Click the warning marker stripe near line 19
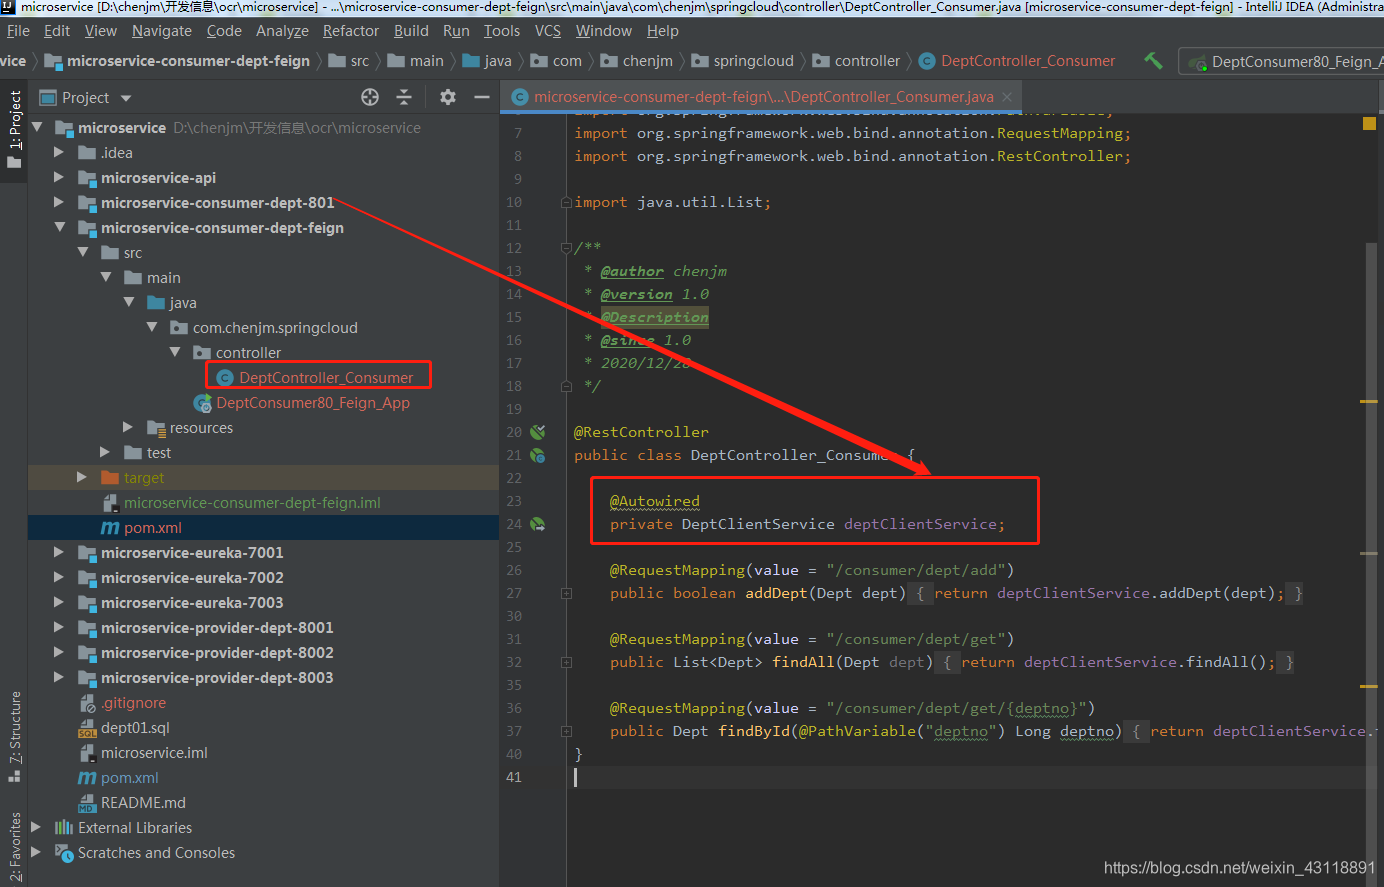1384x887 pixels. [1369, 401]
